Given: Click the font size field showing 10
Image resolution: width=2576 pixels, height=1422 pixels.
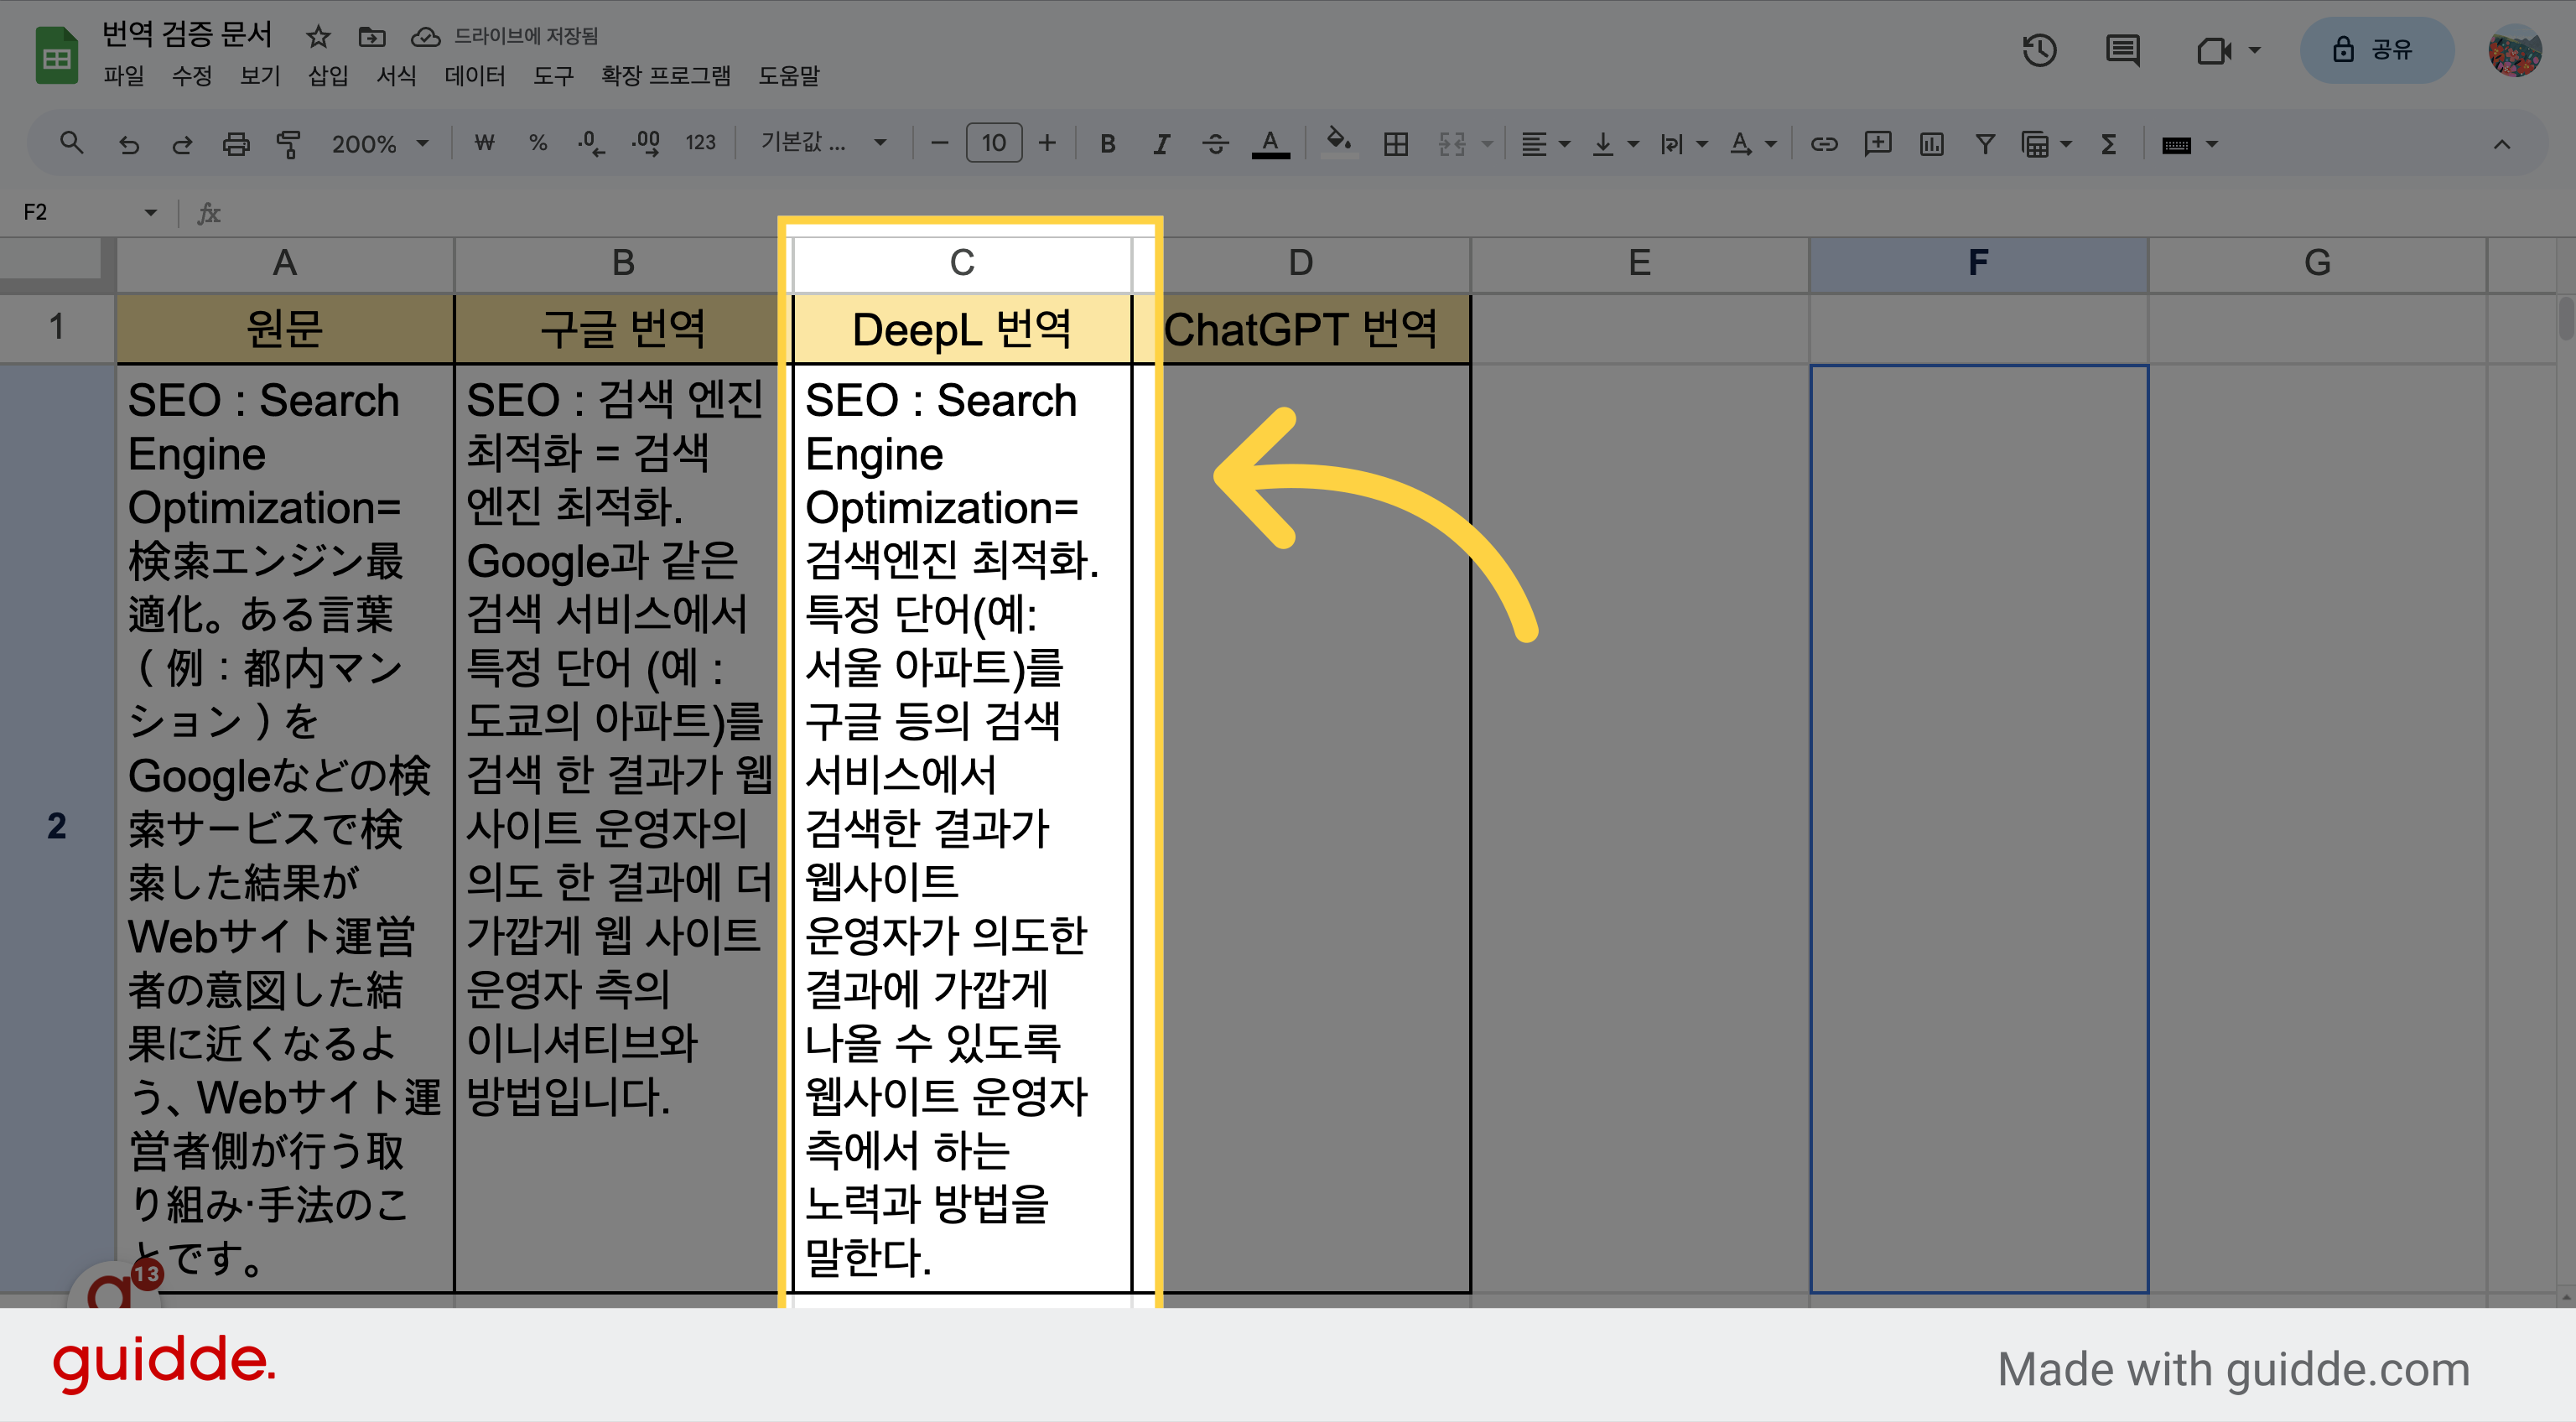Looking at the screenshot, I should (993, 143).
